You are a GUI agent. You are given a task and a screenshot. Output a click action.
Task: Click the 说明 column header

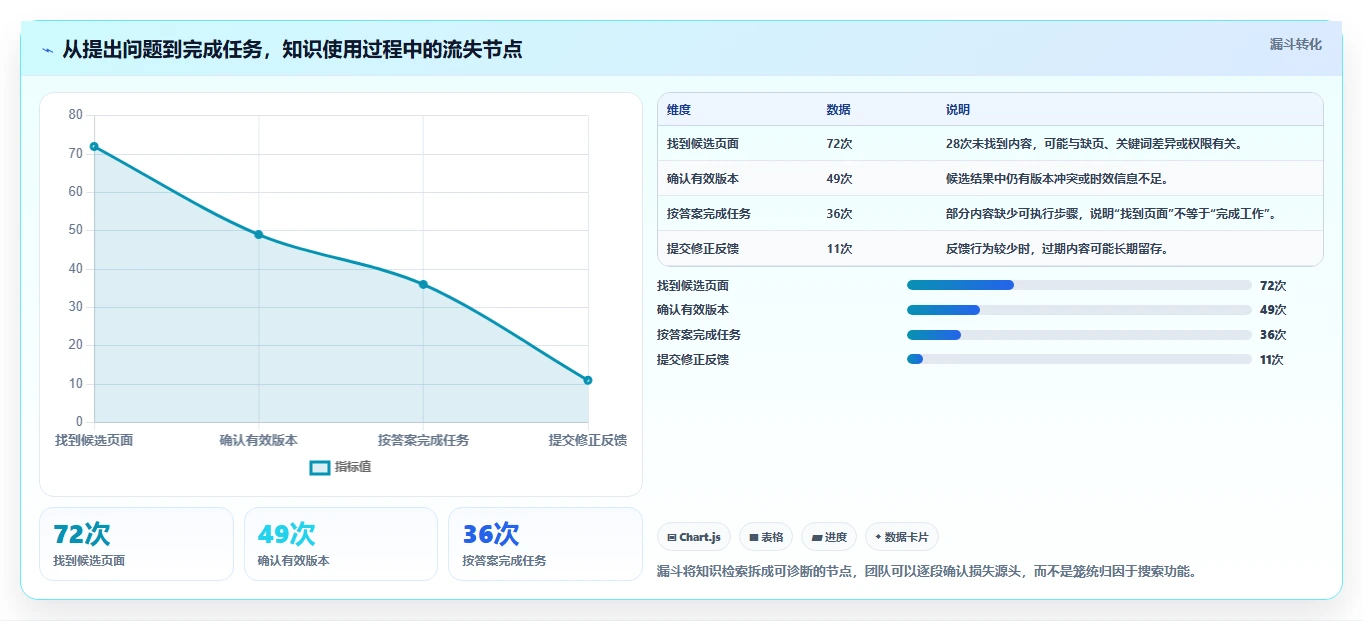(958, 110)
